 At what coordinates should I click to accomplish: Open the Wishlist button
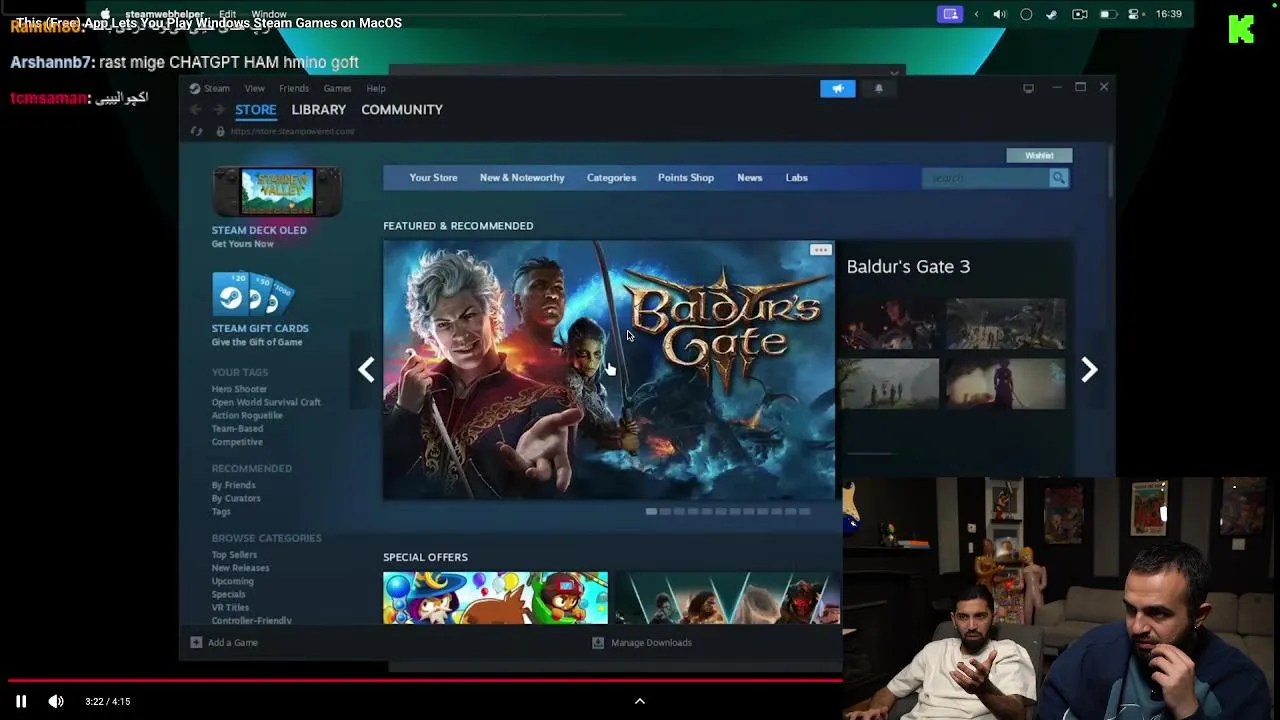(1039, 155)
